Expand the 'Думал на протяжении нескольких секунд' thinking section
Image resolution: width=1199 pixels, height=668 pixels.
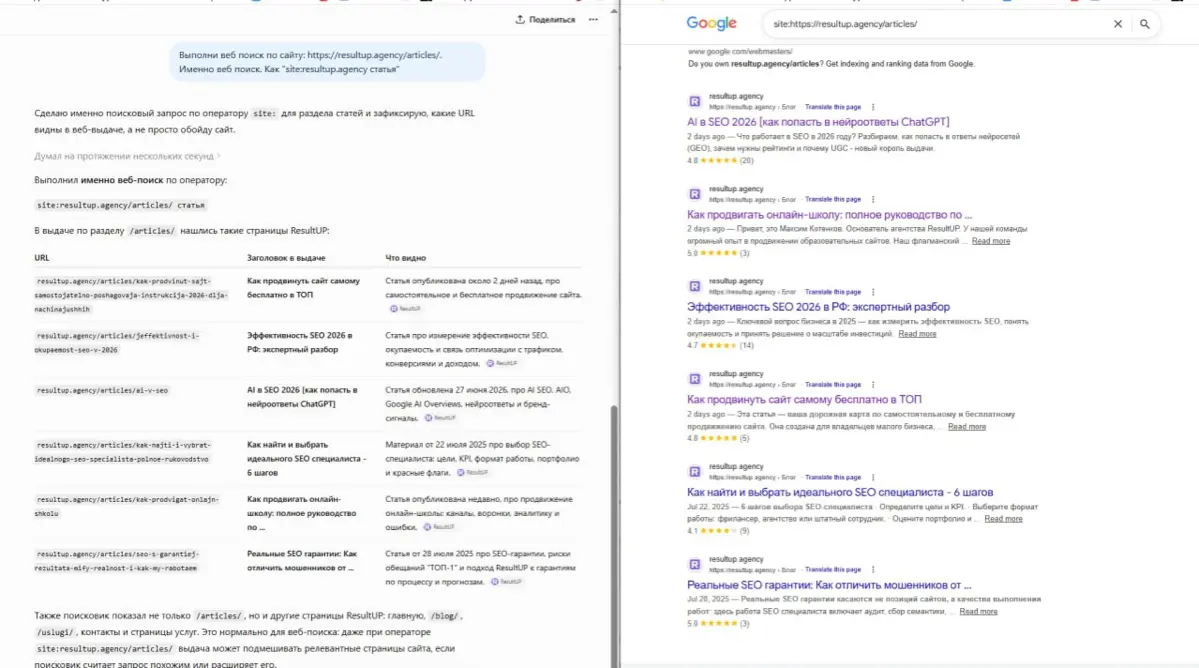[x=127, y=156]
